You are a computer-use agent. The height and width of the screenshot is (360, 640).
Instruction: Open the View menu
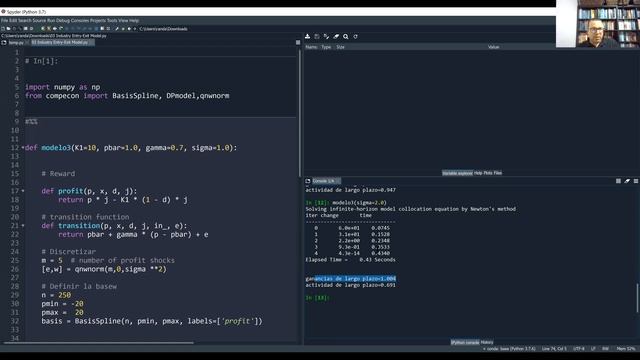pos(123,20)
